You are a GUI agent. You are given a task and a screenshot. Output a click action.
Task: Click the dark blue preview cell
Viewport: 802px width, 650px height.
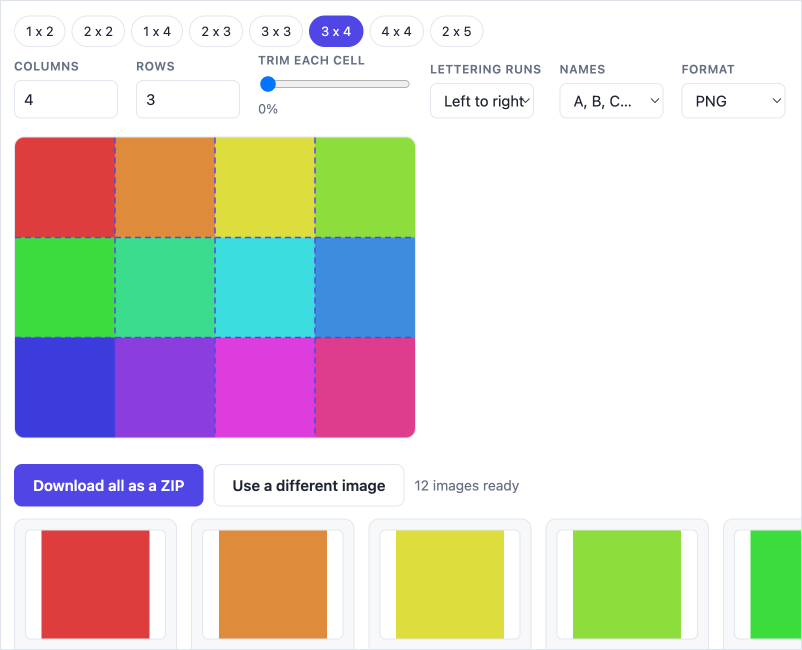point(65,388)
